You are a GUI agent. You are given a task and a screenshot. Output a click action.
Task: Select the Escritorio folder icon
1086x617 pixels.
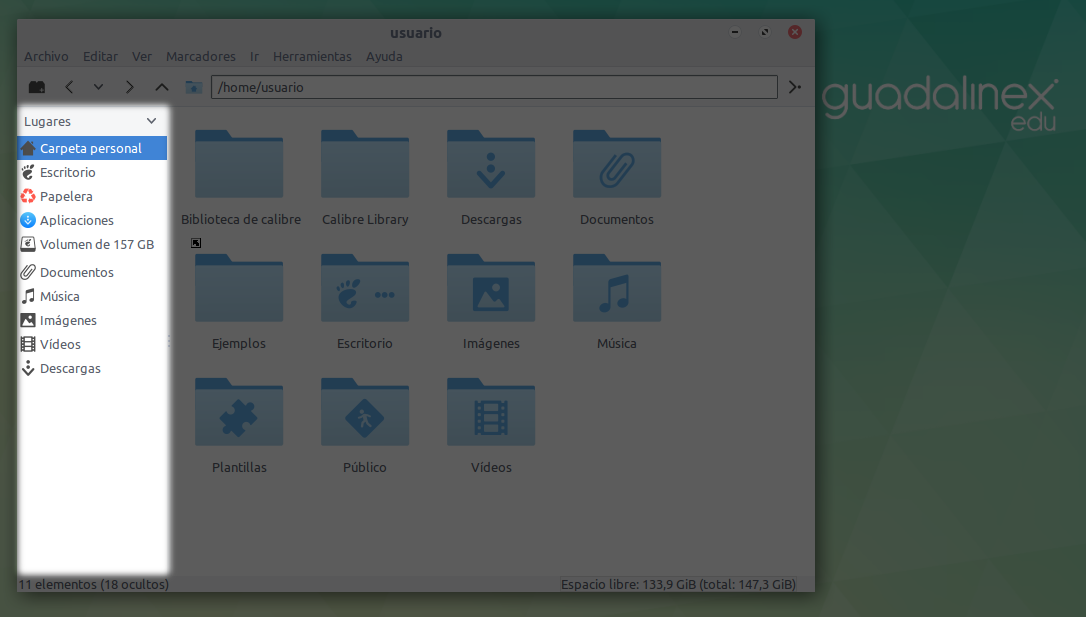coord(365,288)
